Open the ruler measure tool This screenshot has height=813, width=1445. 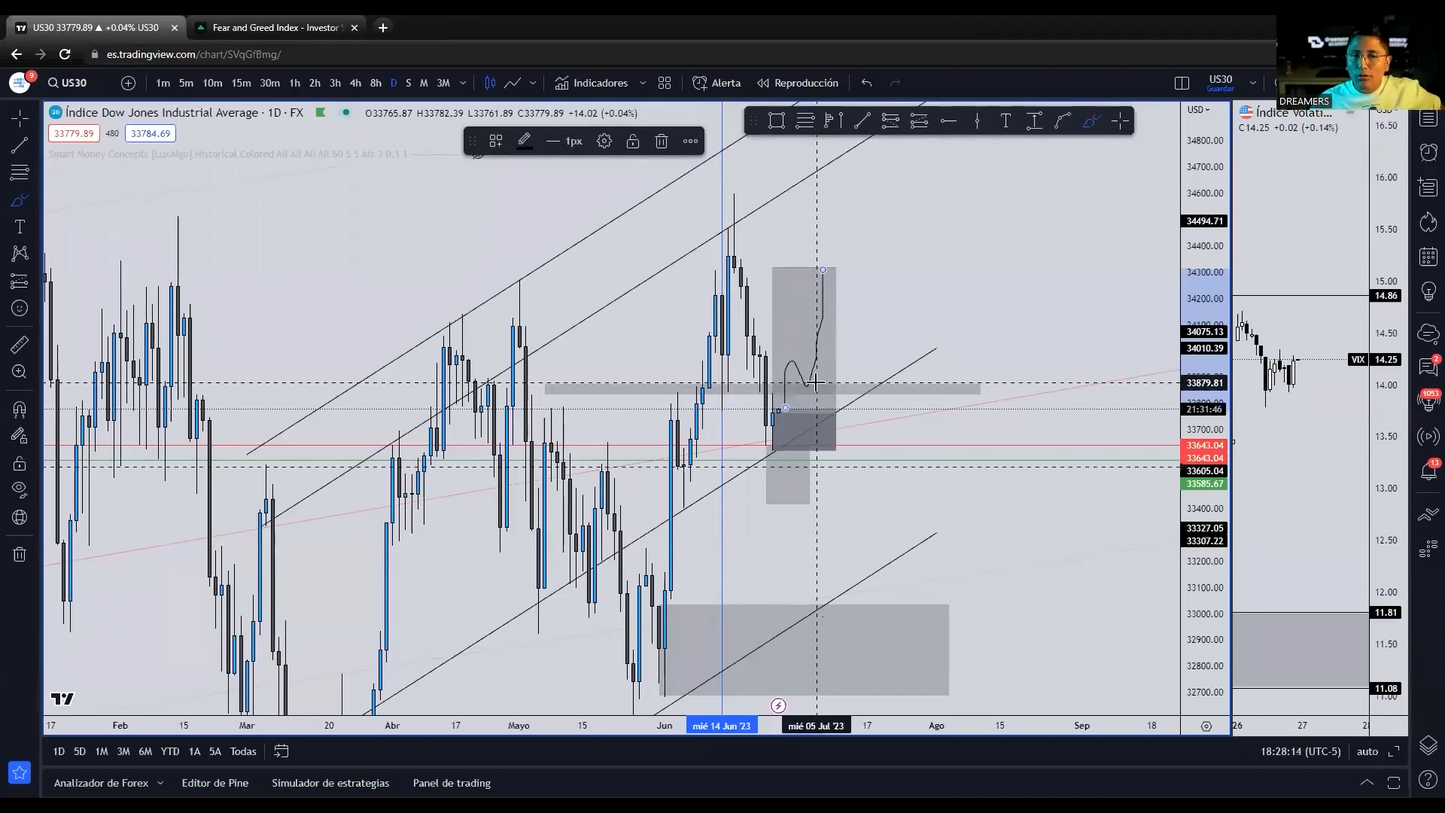coord(19,345)
